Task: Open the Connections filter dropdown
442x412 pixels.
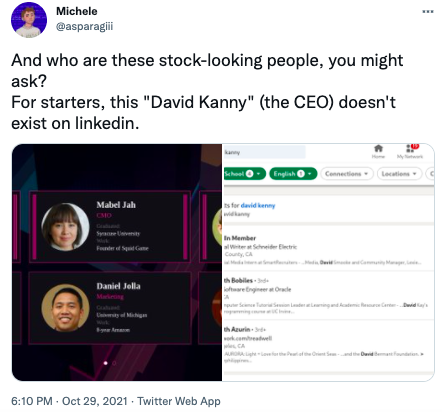Action: click(x=347, y=174)
